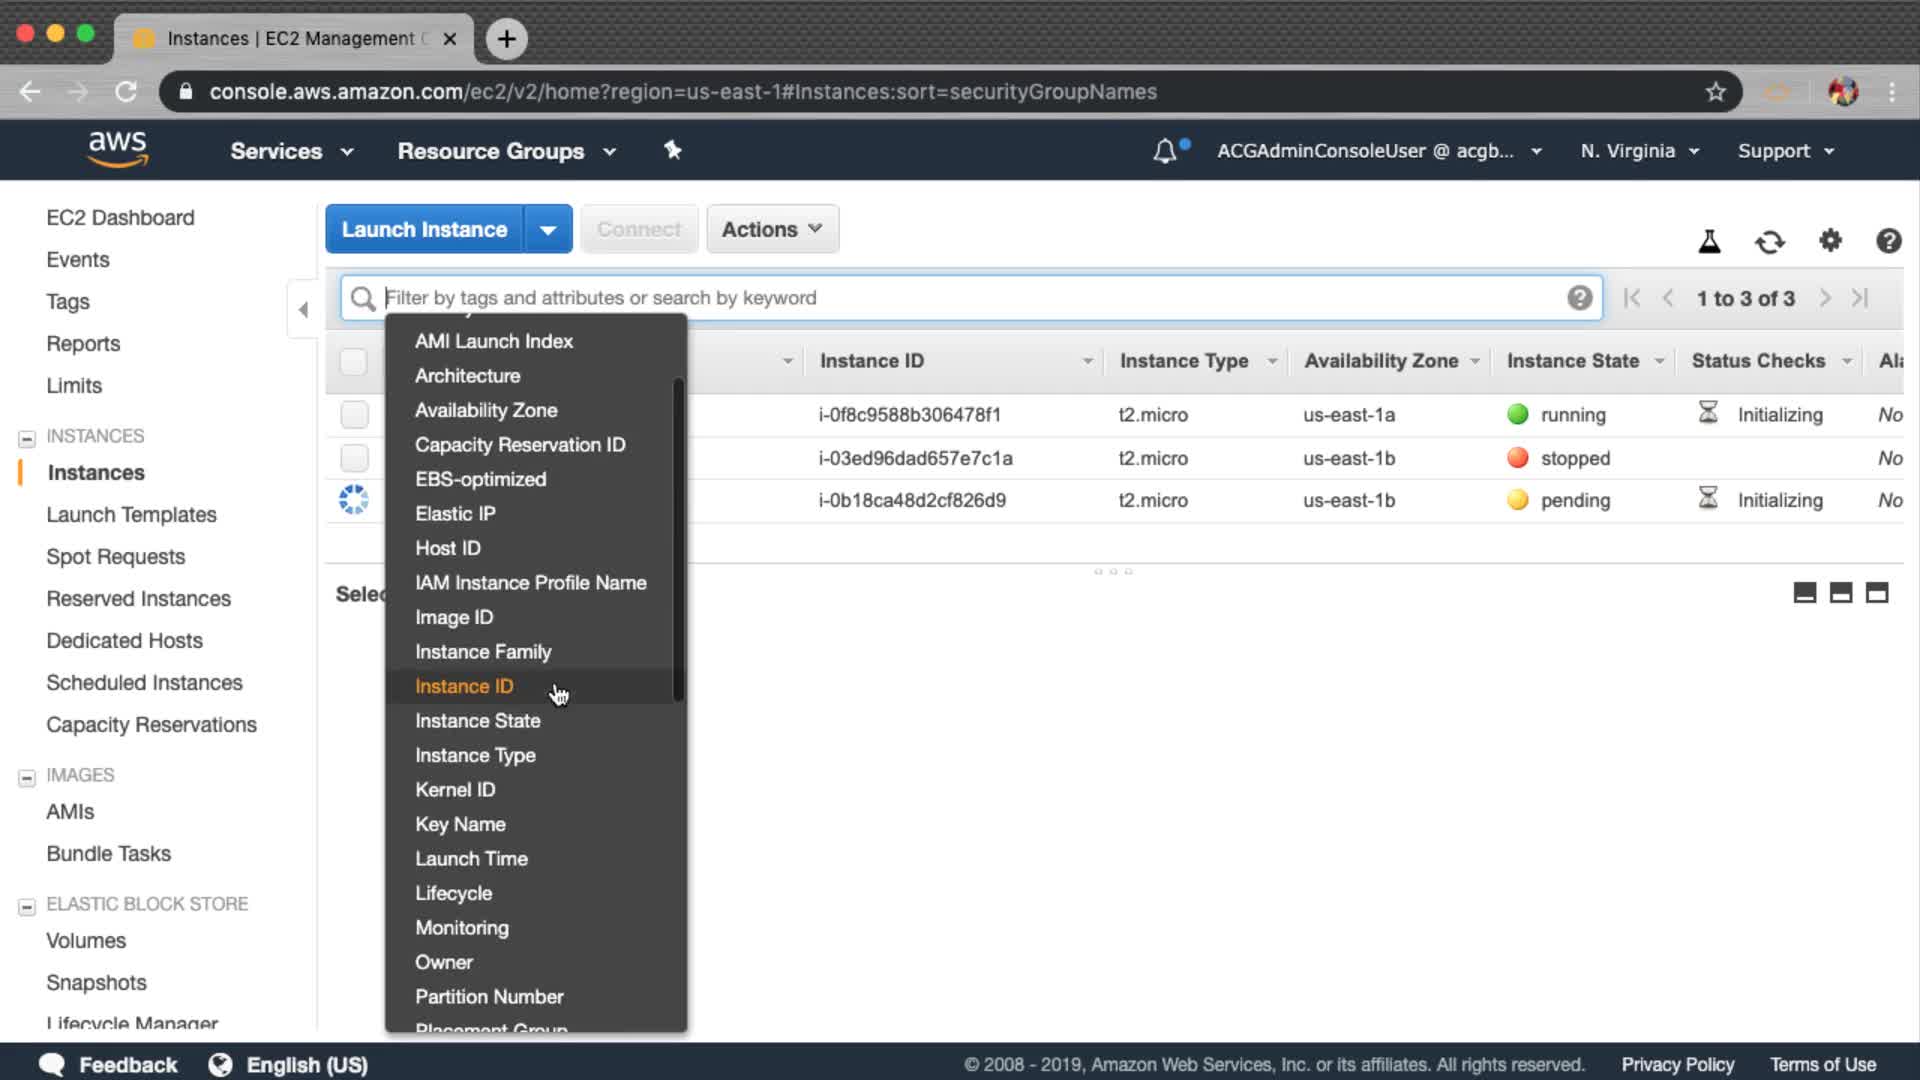
Task: Toggle the select all instances checkbox
Action: click(x=353, y=361)
